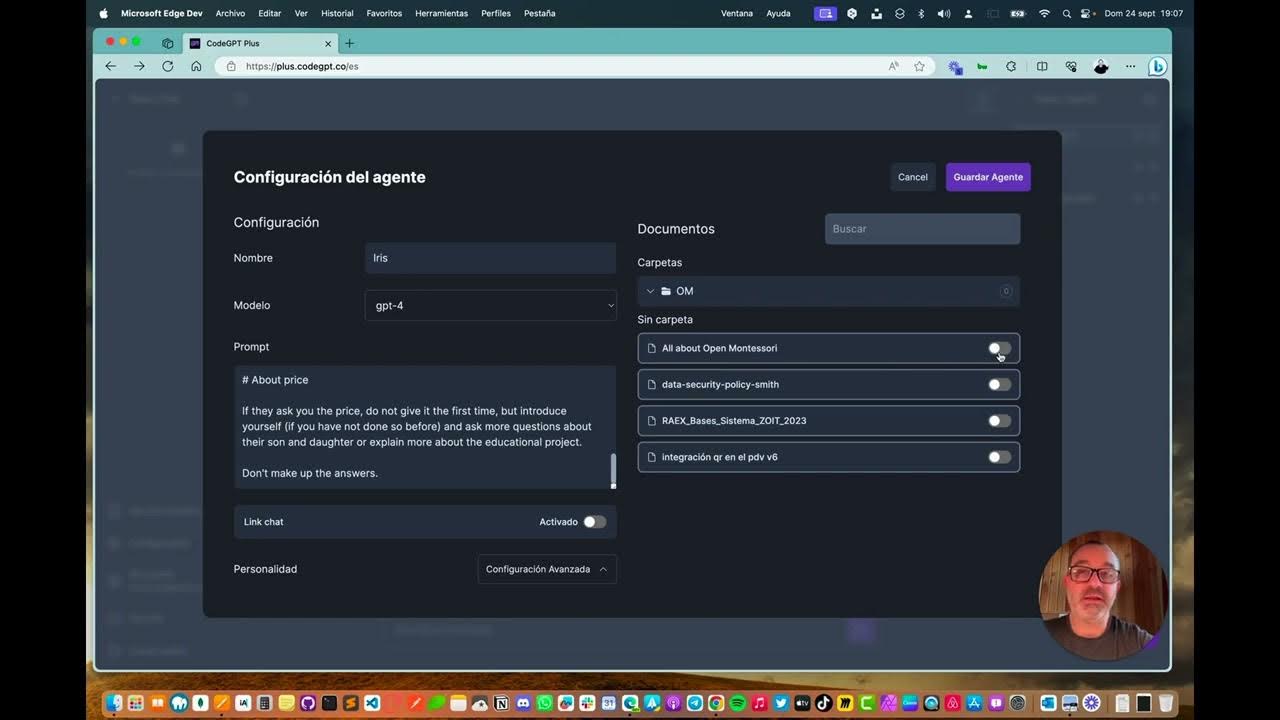Click the Guardar Agente button
The image size is (1280, 720).
(987, 177)
